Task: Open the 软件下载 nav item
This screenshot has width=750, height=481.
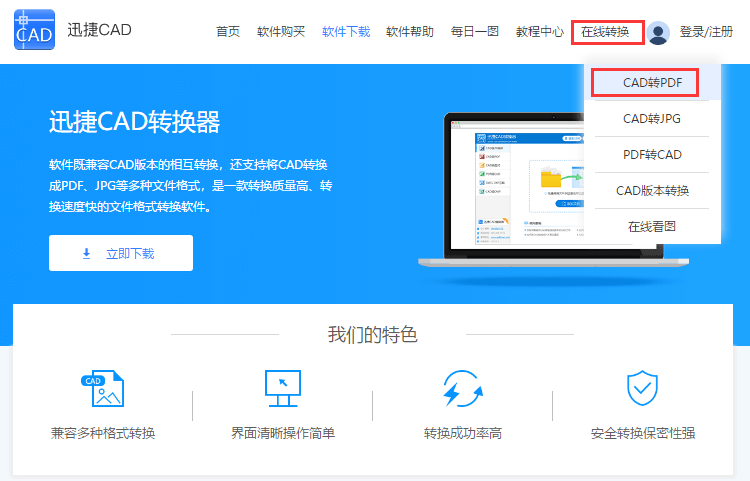Action: coord(346,32)
